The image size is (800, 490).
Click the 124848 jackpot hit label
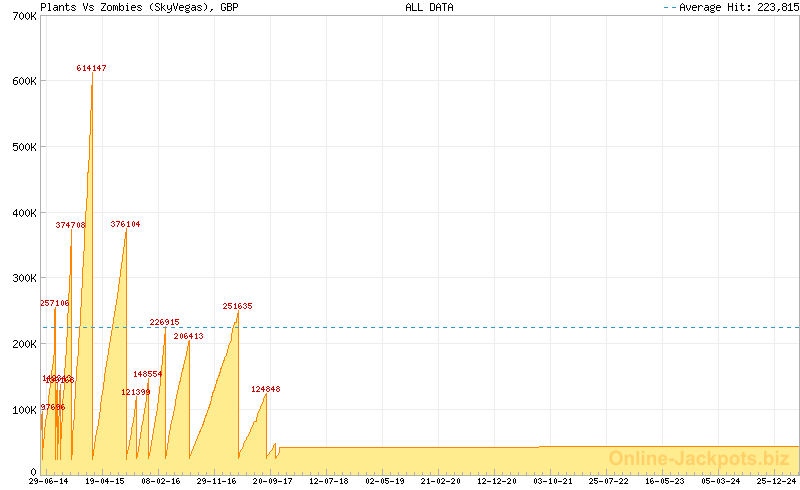[265, 389]
